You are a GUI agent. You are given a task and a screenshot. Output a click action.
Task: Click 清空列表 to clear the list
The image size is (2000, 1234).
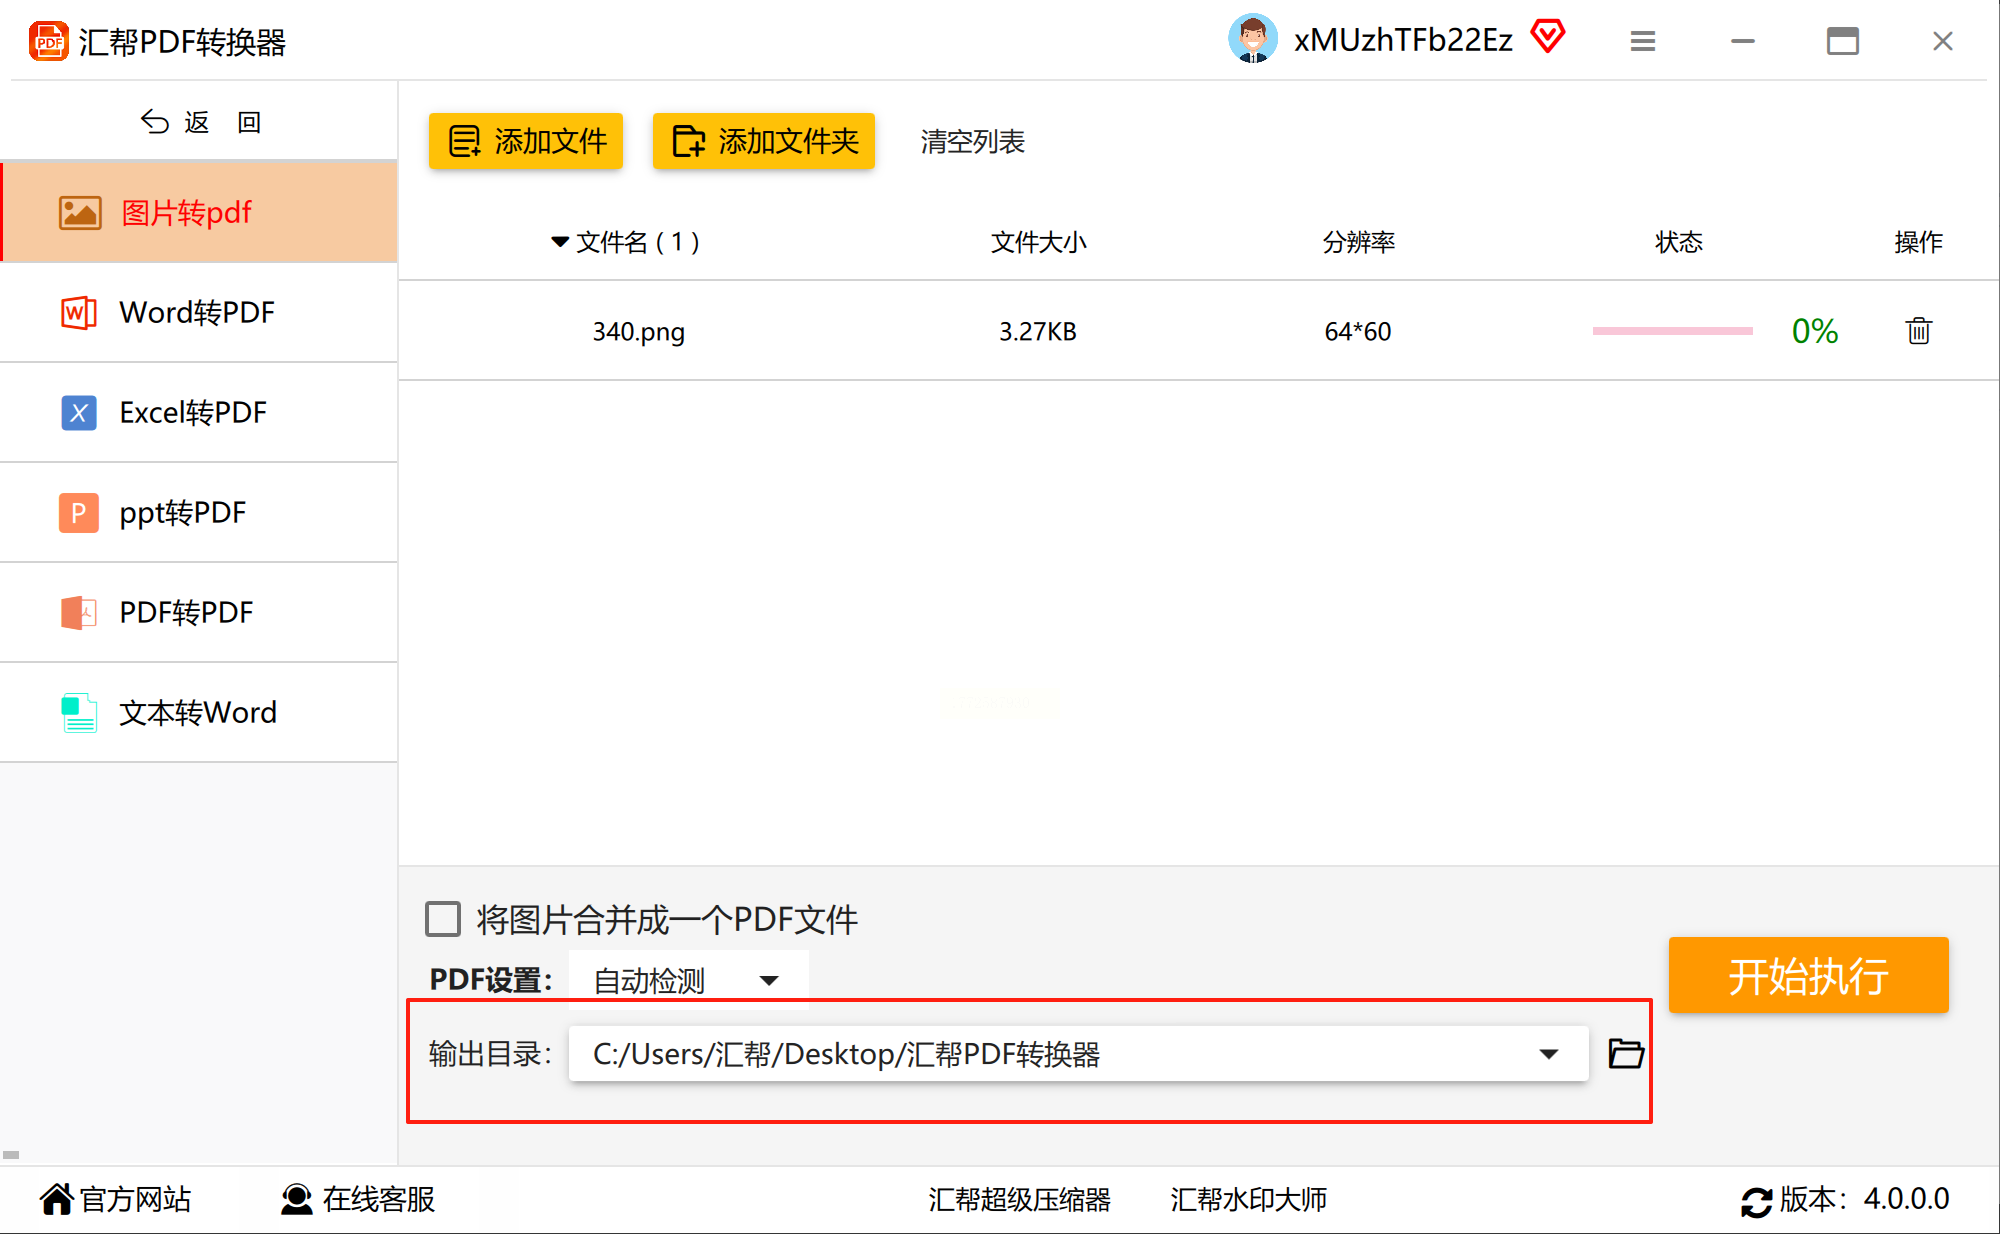(972, 142)
